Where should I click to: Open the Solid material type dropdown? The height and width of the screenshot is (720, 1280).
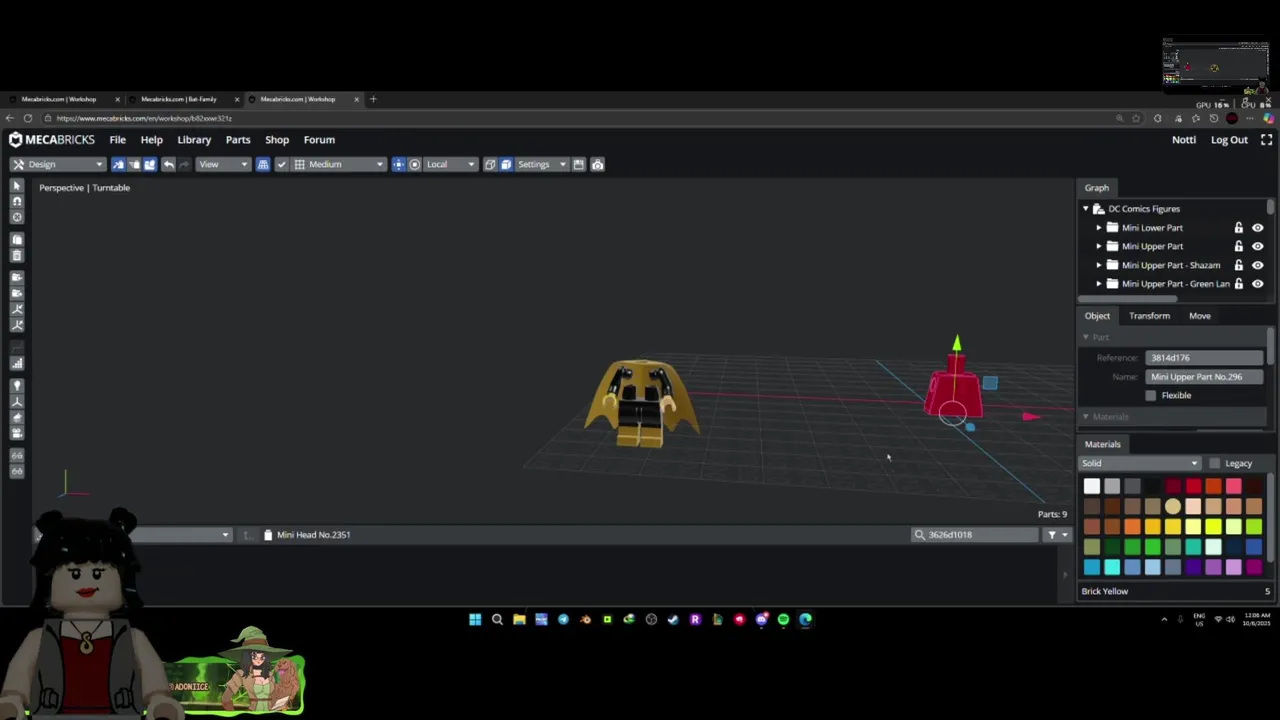[1139, 464]
